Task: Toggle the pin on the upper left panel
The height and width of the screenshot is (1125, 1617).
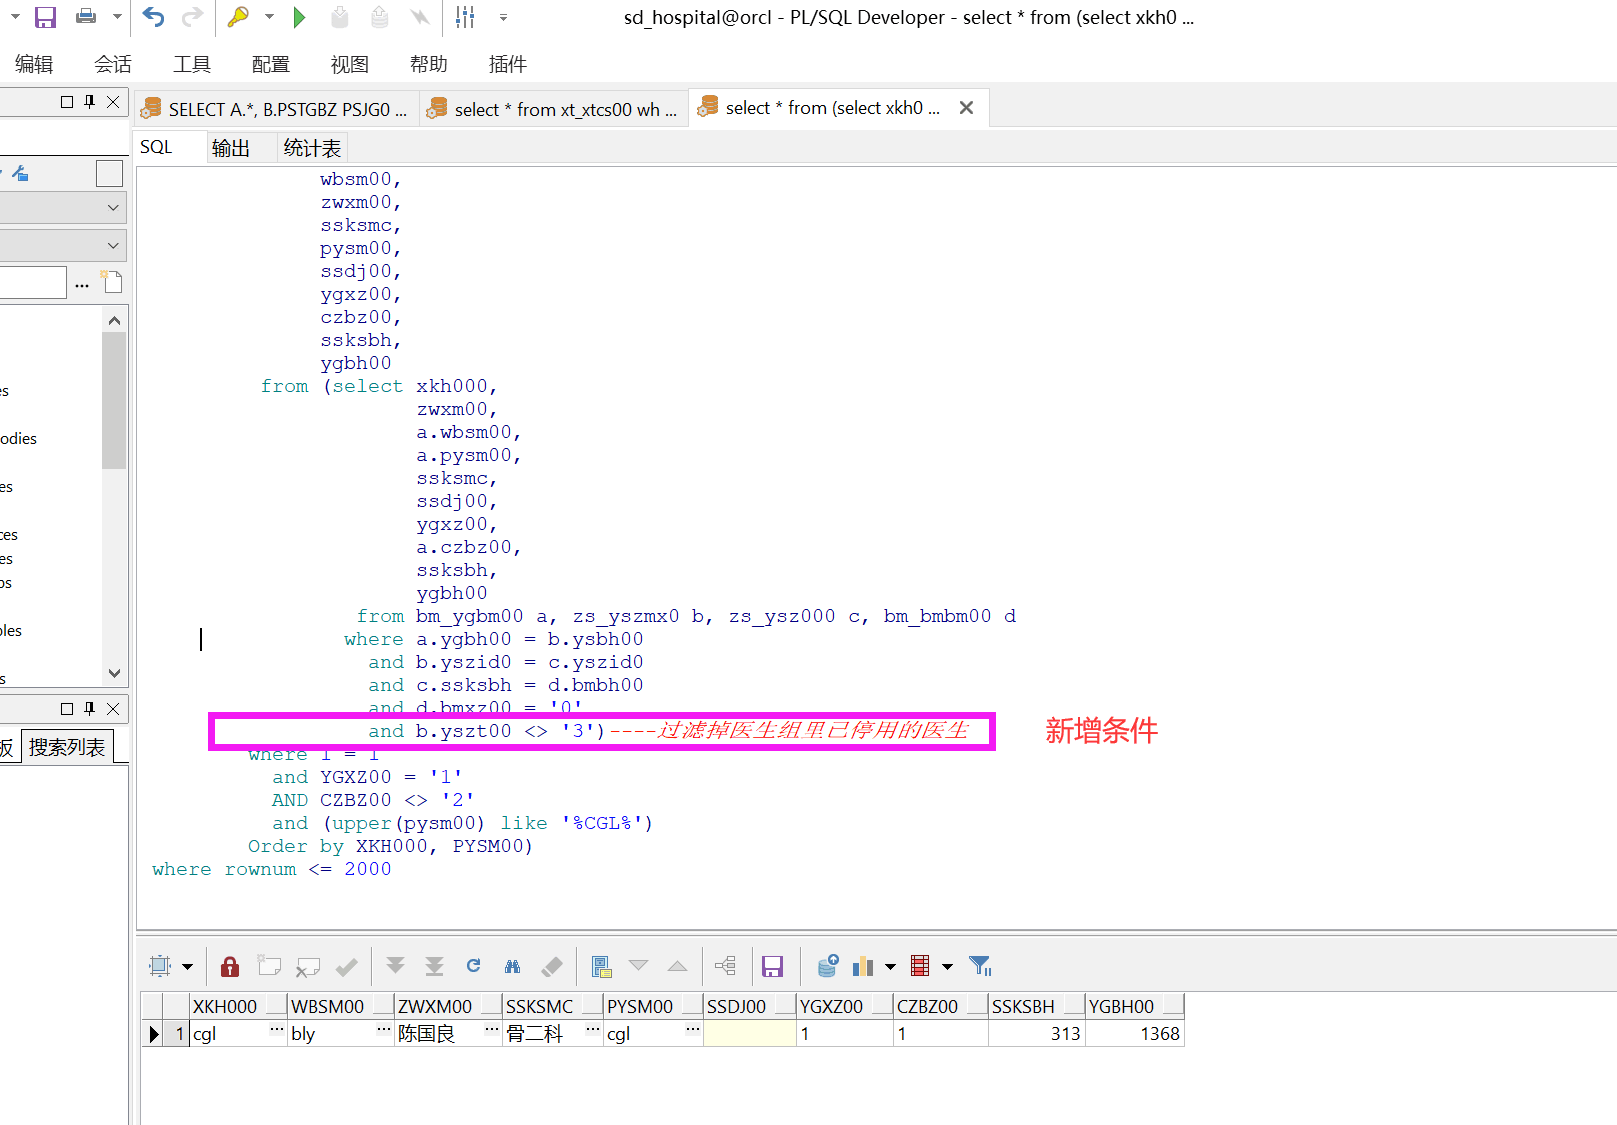Action: (x=90, y=102)
